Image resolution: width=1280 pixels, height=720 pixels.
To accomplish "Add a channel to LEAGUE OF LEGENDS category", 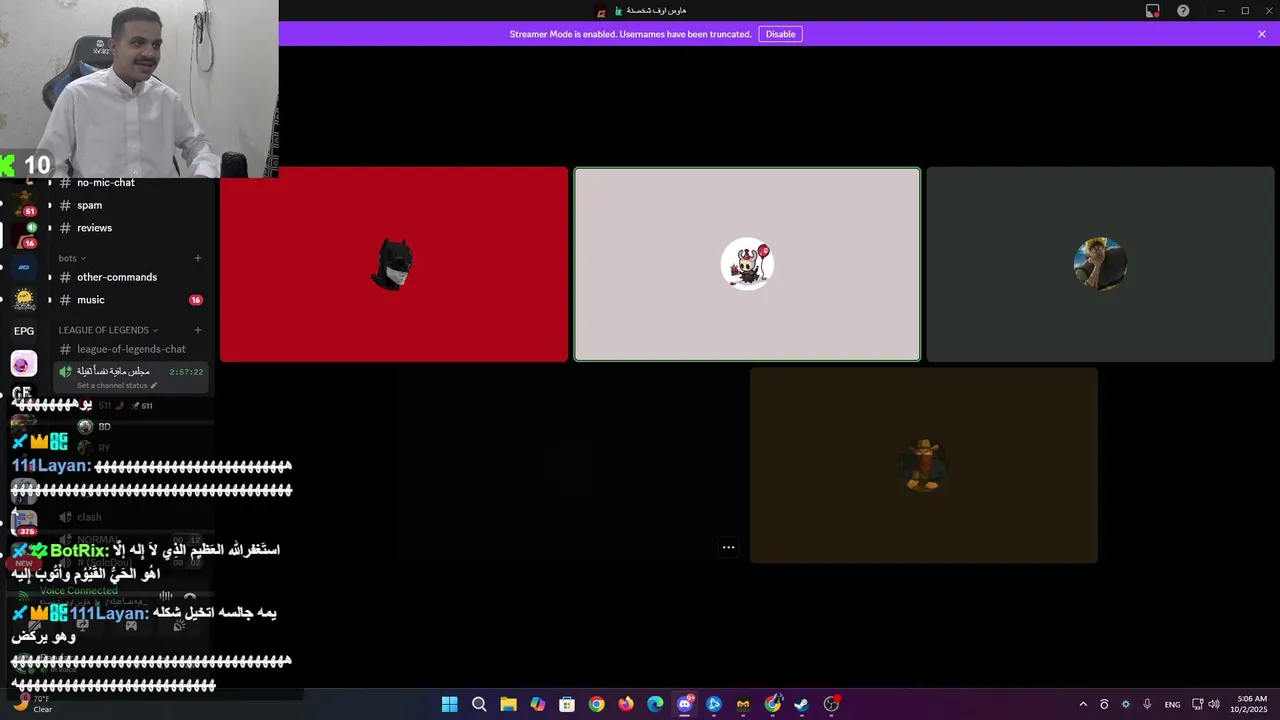I will coord(197,330).
